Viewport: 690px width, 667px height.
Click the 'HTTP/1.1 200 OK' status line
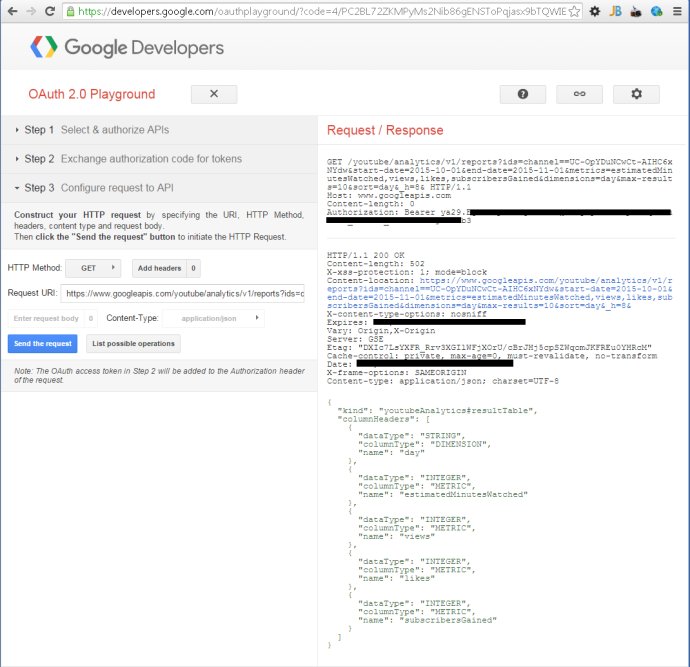tap(366, 255)
